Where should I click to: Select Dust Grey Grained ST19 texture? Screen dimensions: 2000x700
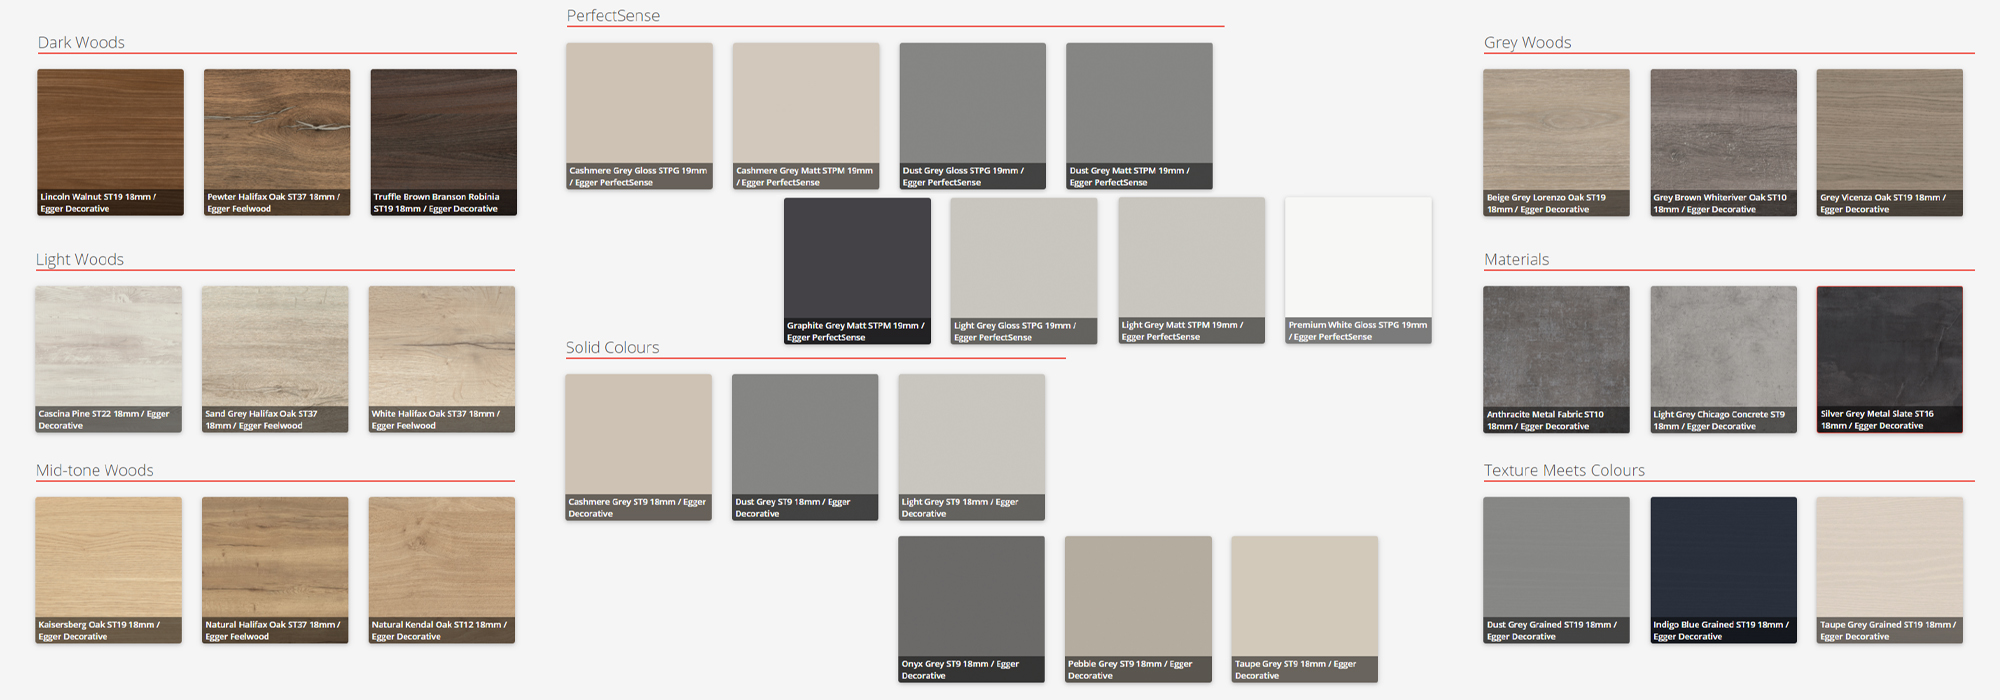coord(1557,570)
